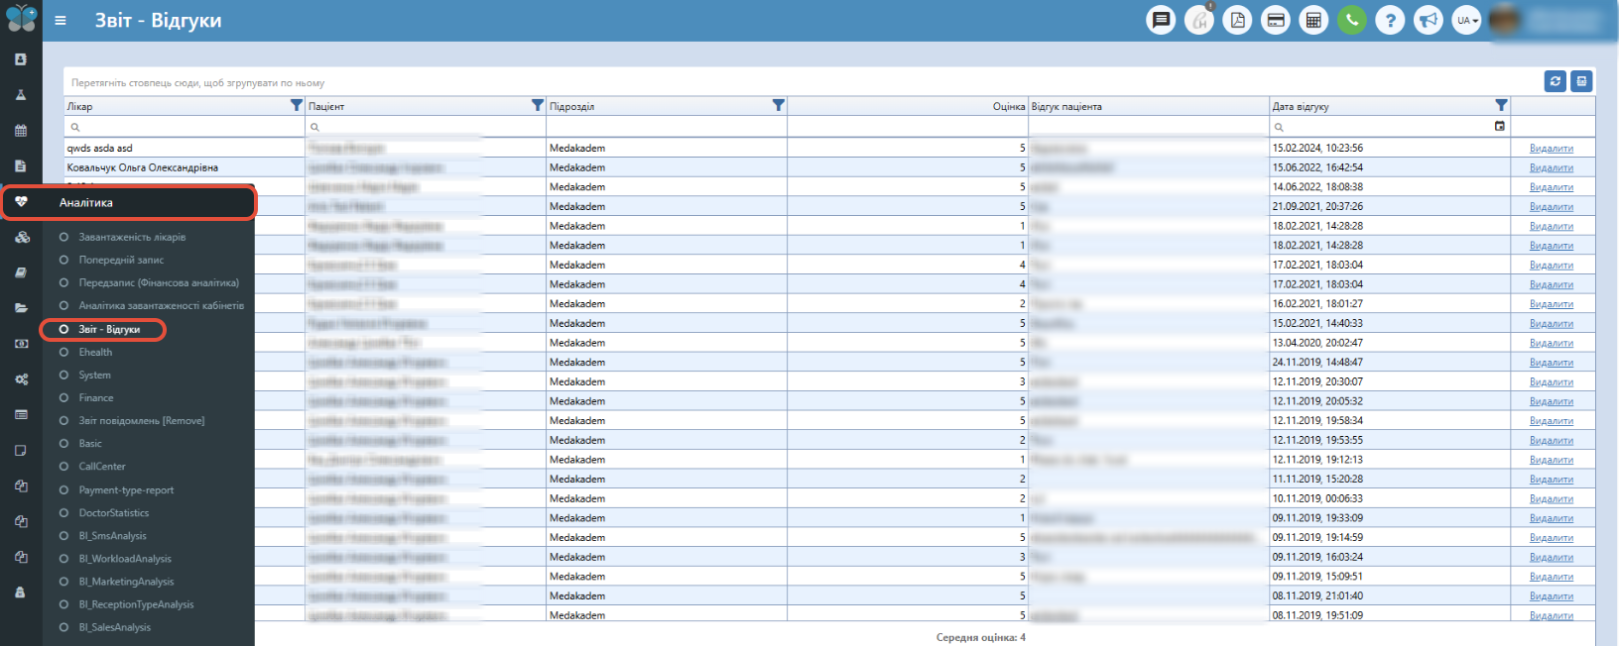The width and height of the screenshot is (1619, 646).
Task: Open Payment-type-report menu item
Action: [126, 490]
